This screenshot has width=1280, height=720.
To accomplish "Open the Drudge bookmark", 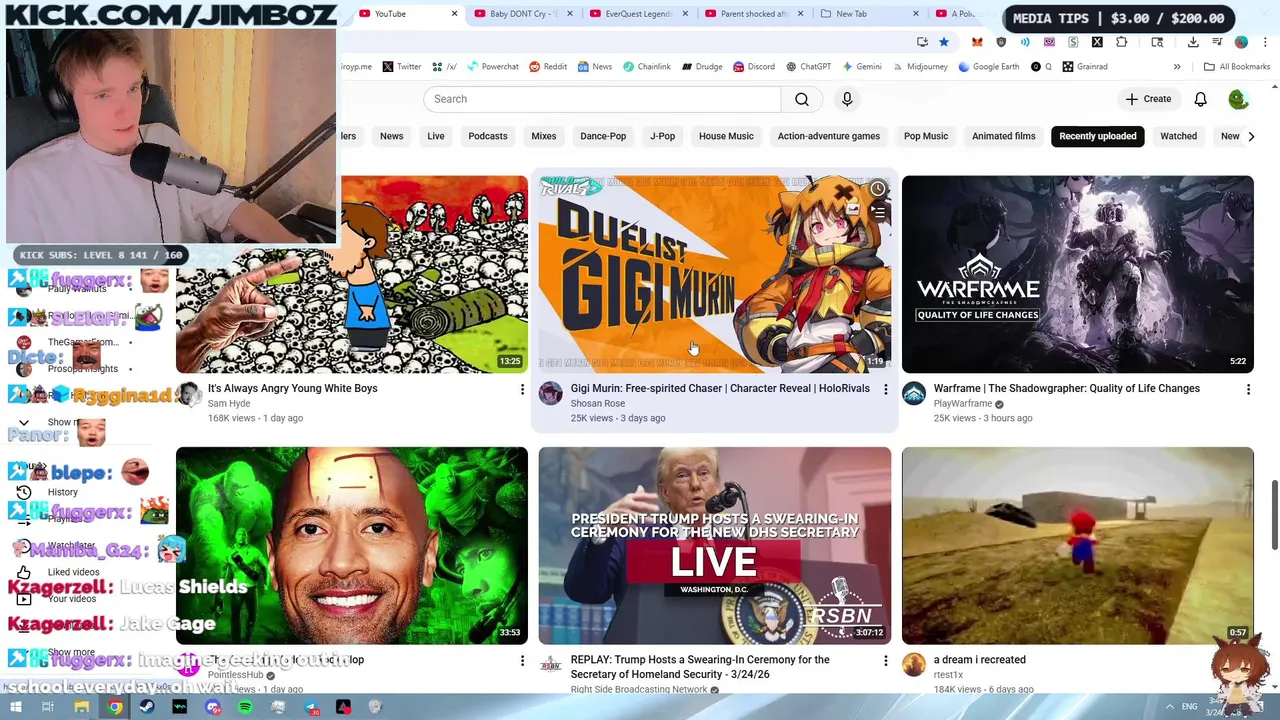I will coord(702,67).
